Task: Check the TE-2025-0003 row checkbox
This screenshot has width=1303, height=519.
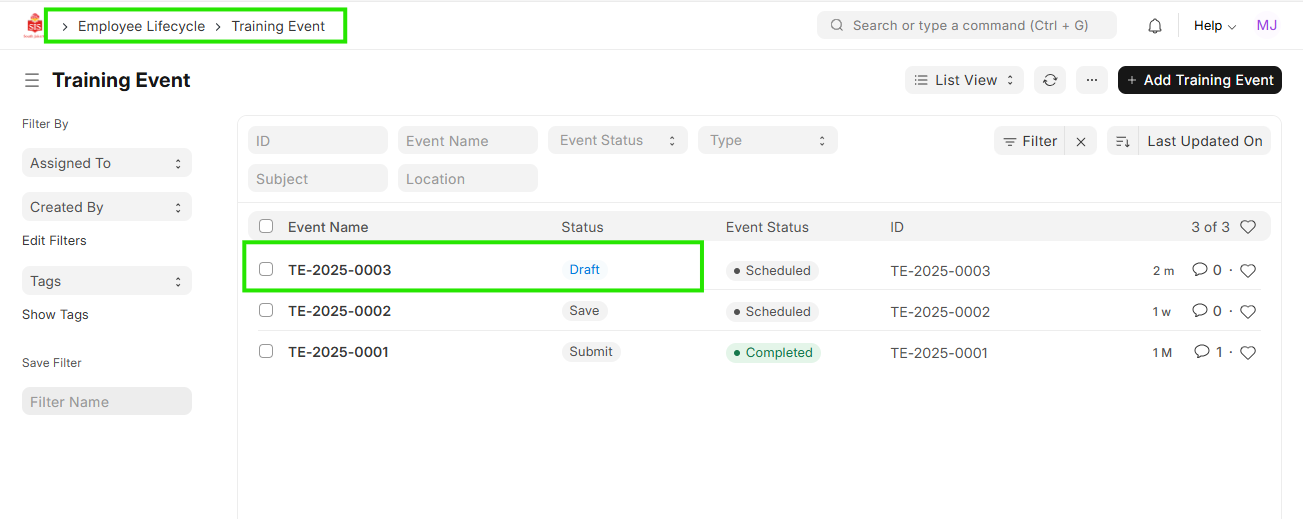Action: [266, 269]
